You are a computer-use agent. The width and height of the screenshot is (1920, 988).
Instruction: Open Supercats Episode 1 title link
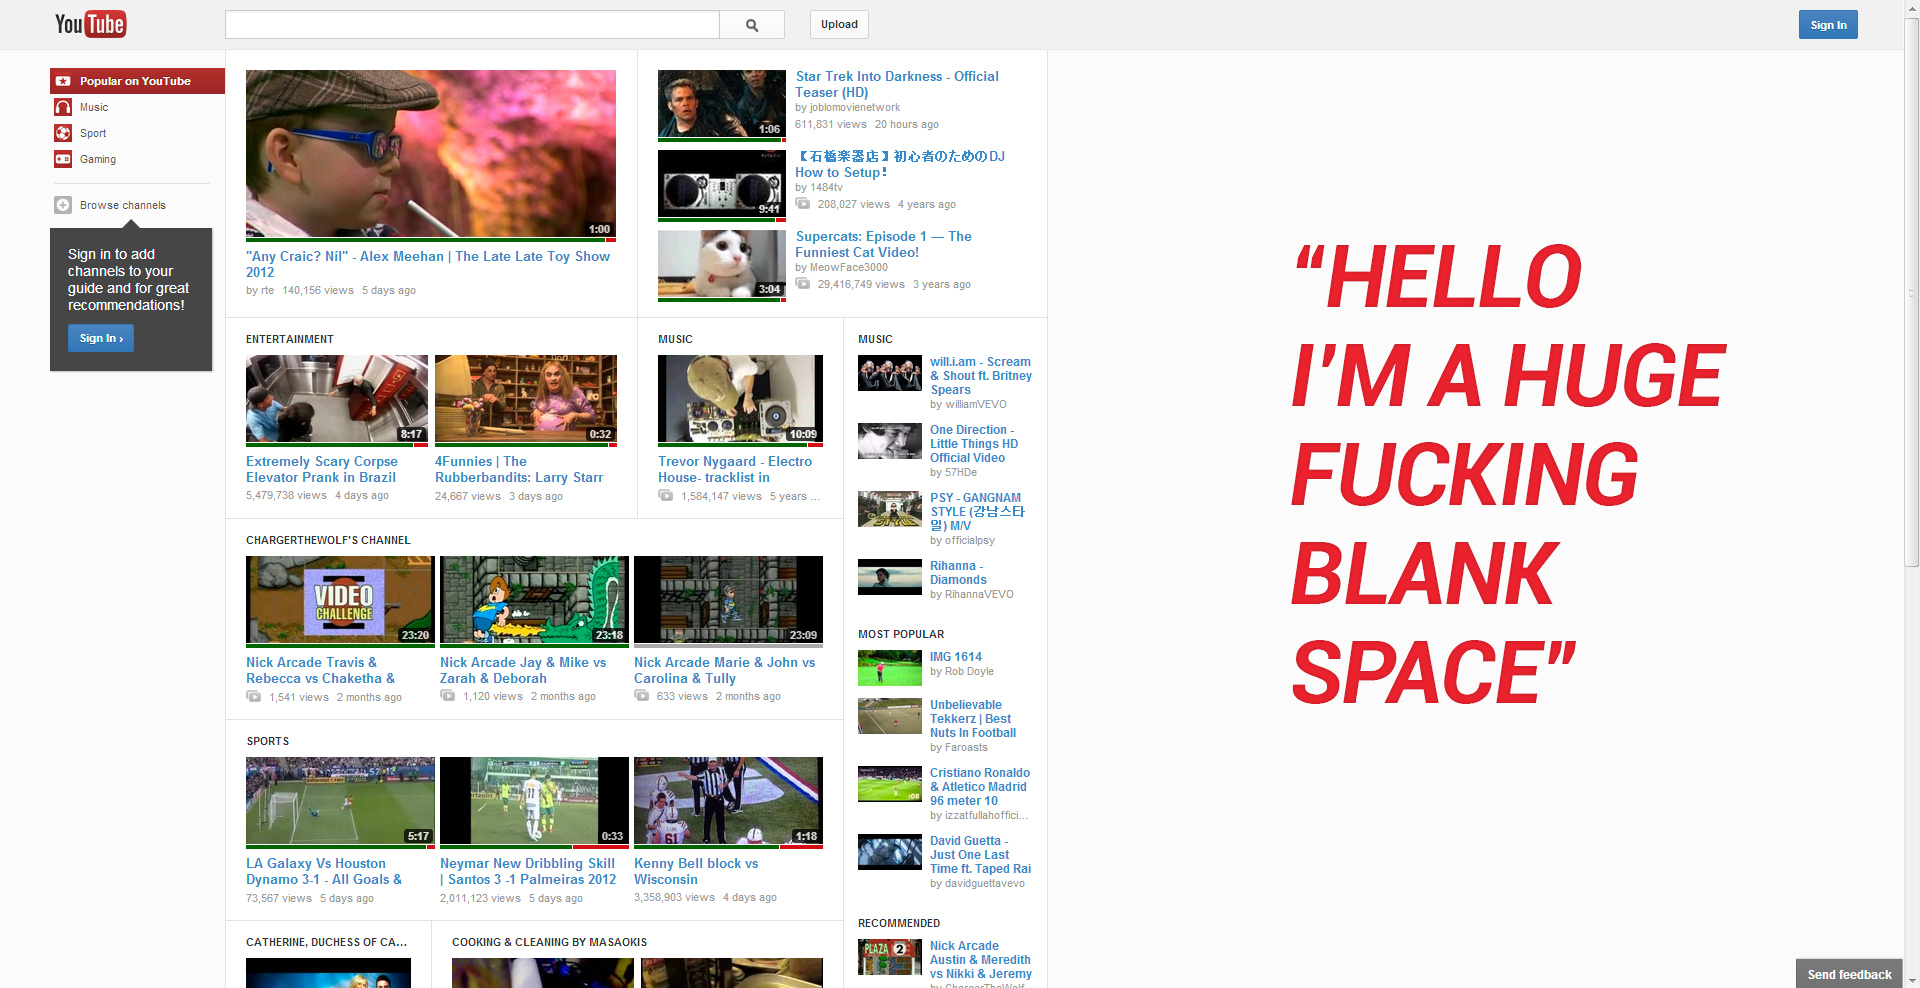[884, 244]
